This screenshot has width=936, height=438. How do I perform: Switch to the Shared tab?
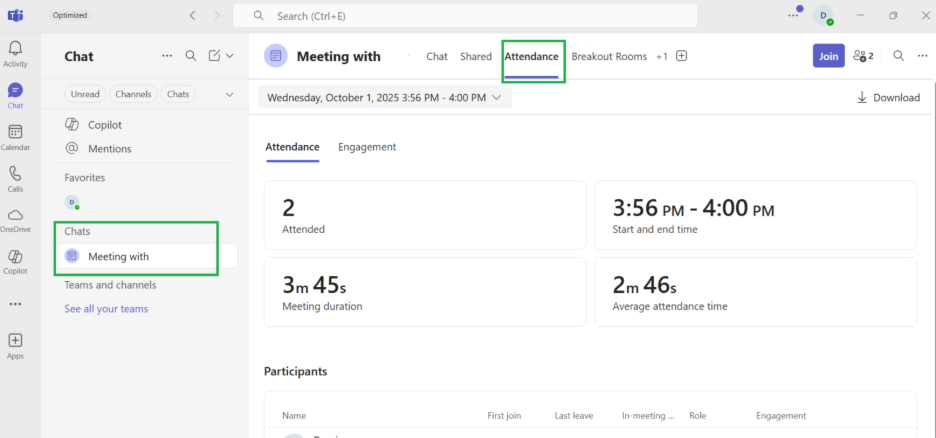click(x=476, y=57)
